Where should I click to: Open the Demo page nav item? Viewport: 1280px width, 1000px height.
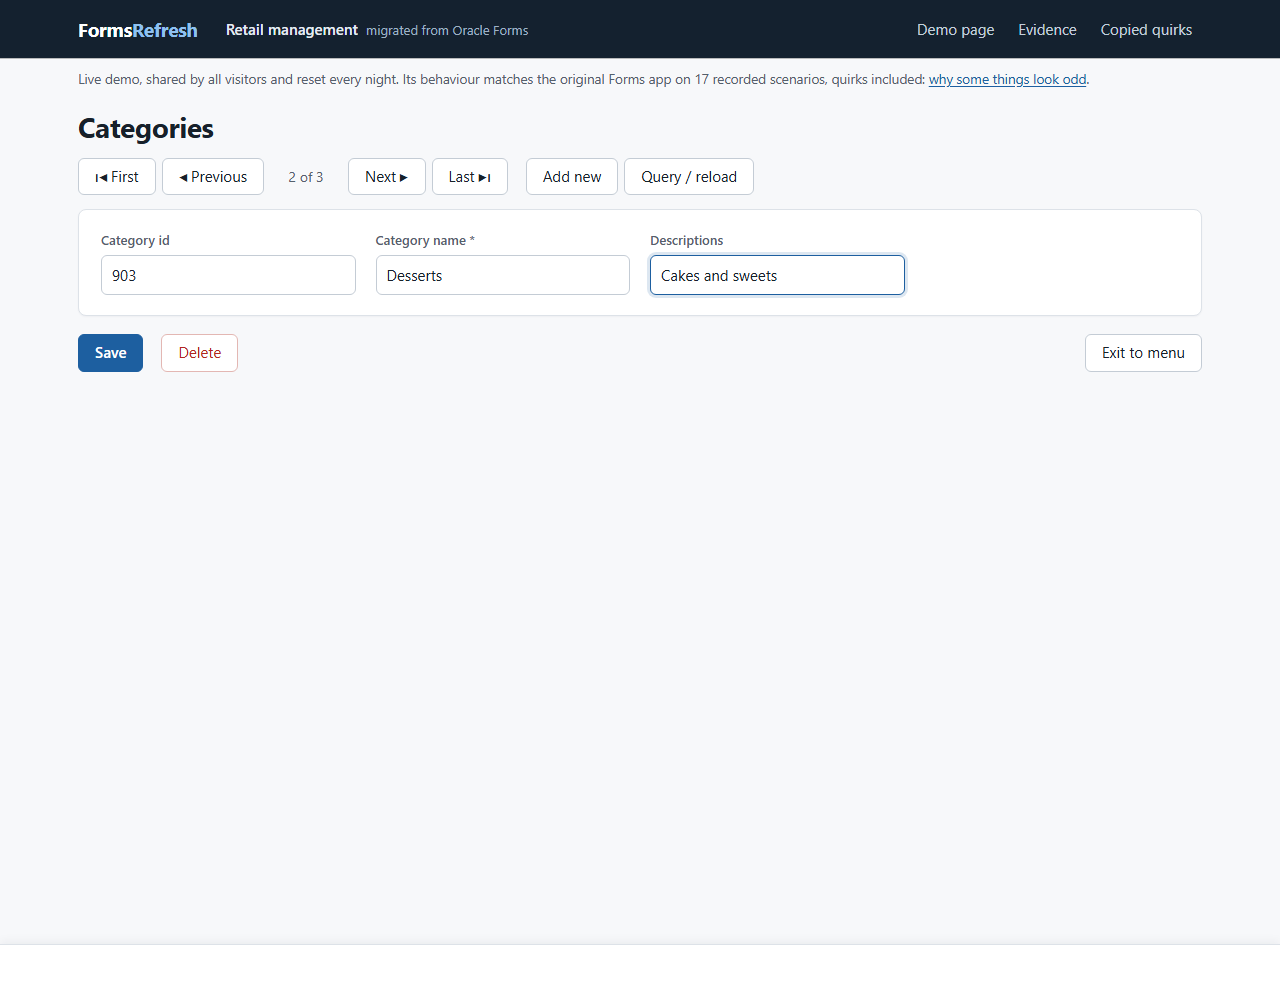(x=956, y=30)
